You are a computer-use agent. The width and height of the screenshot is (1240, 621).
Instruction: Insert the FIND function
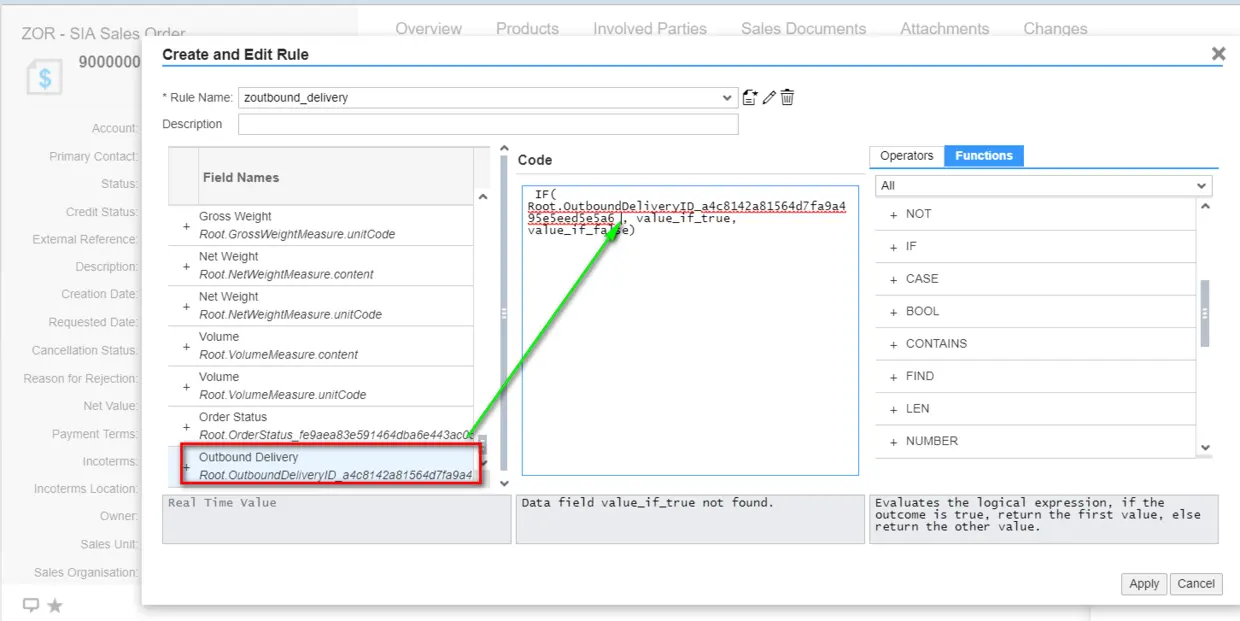[893, 377]
